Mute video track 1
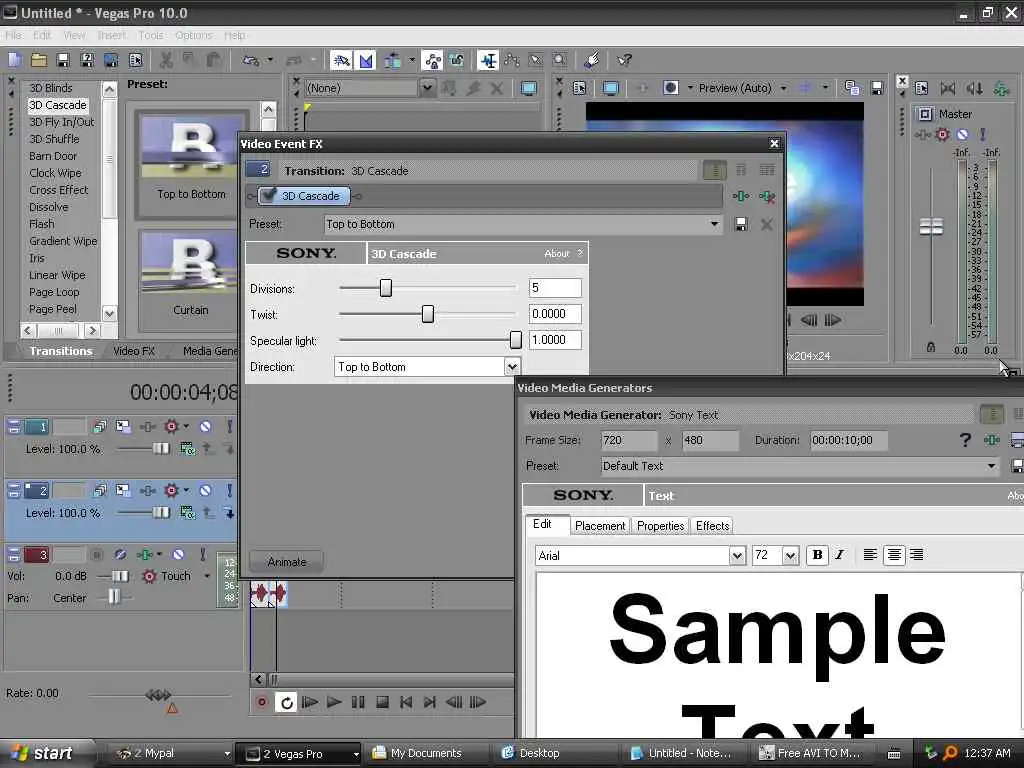1024x768 pixels. pyautogui.click(x=205, y=426)
